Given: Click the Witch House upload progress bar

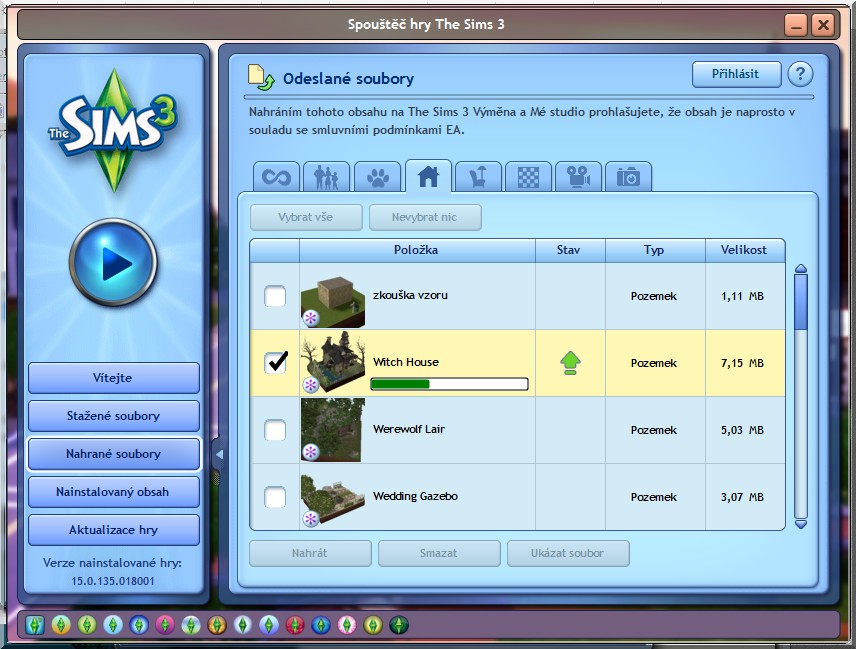Looking at the screenshot, I should click(449, 384).
